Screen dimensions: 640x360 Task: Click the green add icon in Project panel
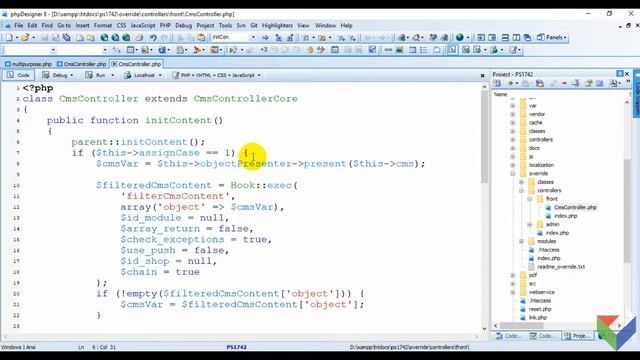(510, 83)
